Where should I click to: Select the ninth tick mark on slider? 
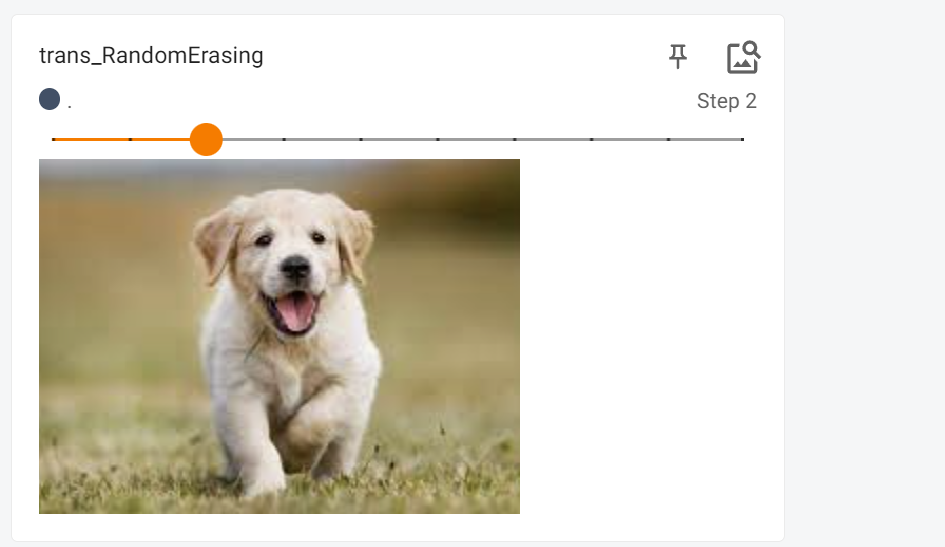[x=668, y=139]
